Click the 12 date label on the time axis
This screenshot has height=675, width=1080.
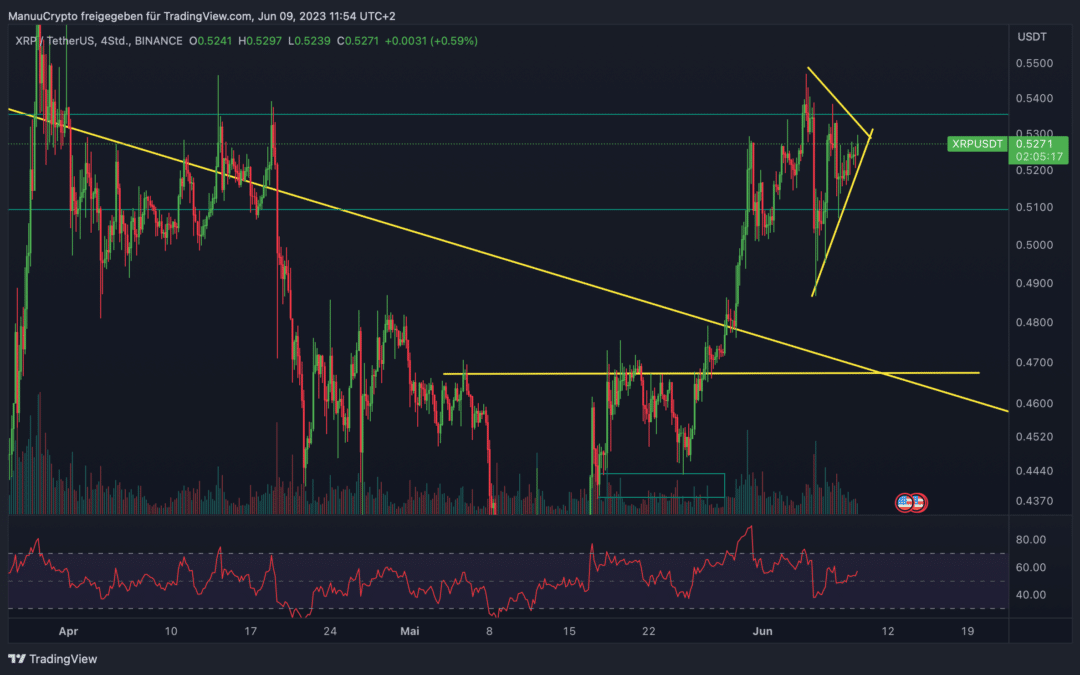(888, 632)
